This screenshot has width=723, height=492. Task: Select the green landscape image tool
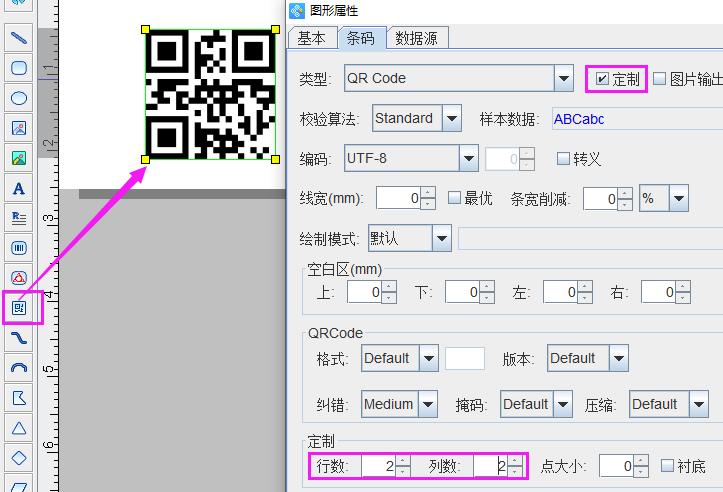click(x=18, y=158)
